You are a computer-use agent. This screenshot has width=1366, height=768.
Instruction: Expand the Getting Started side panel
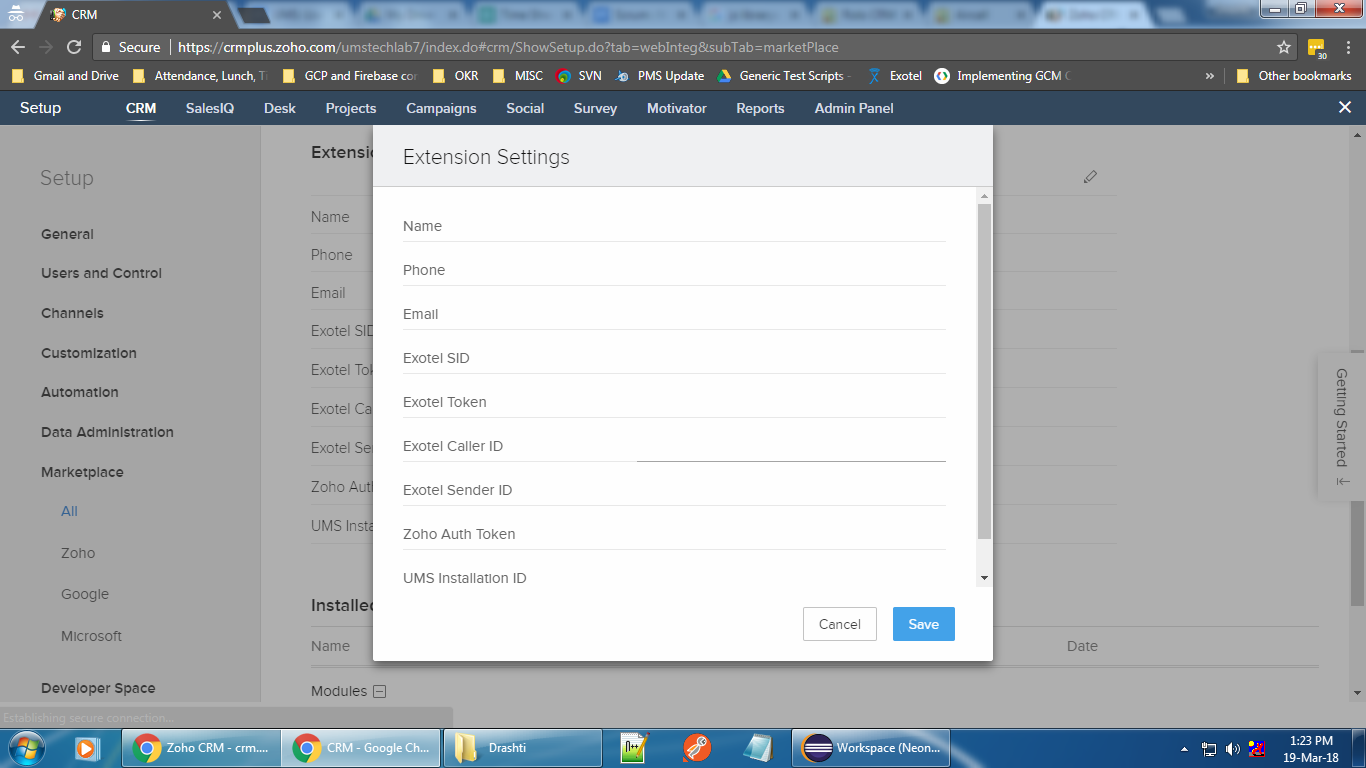coord(1342,427)
